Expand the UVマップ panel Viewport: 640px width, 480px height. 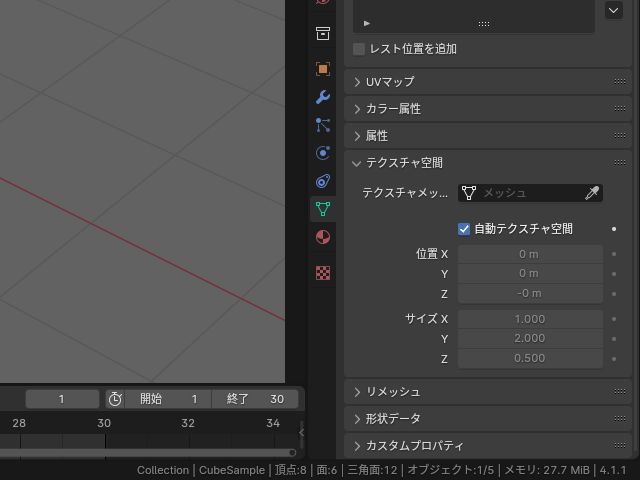(488, 82)
